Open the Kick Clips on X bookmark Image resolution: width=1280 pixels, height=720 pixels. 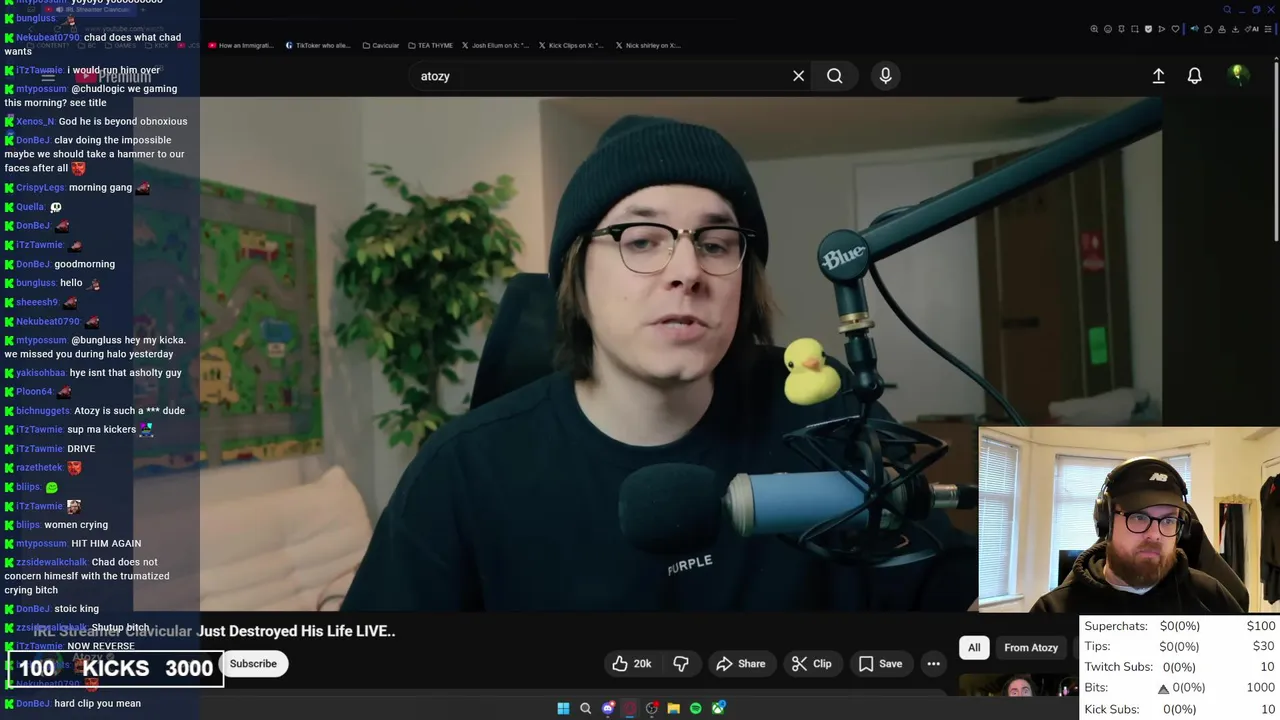pos(571,45)
